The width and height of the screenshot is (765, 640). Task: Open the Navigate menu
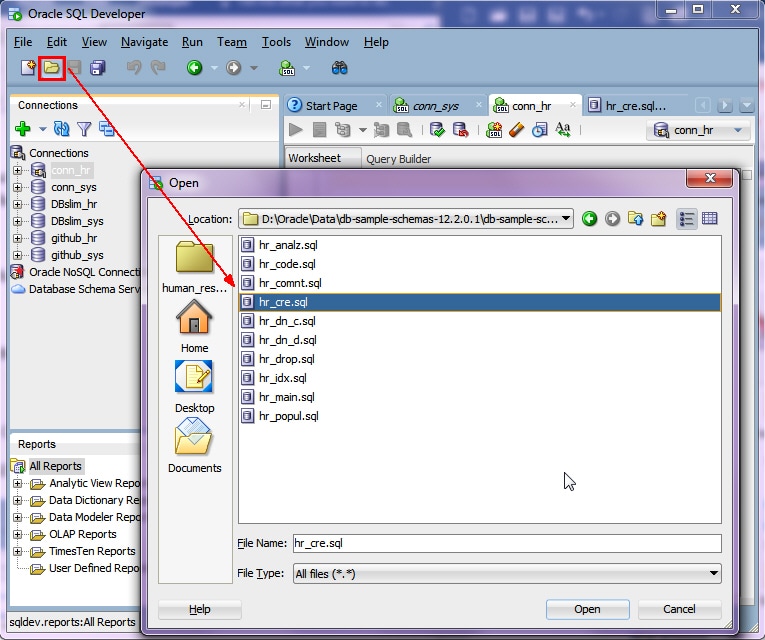coord(144,42)
